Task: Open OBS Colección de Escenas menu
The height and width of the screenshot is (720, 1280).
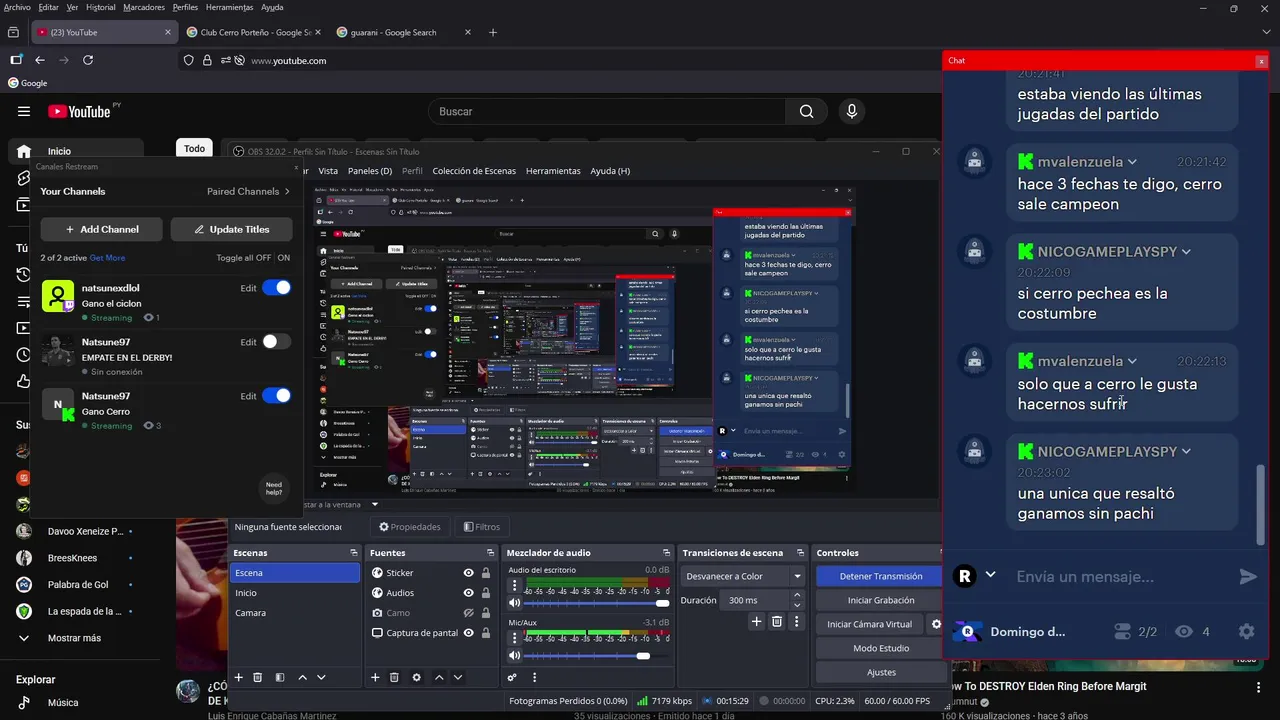Action: coord(474,171)
